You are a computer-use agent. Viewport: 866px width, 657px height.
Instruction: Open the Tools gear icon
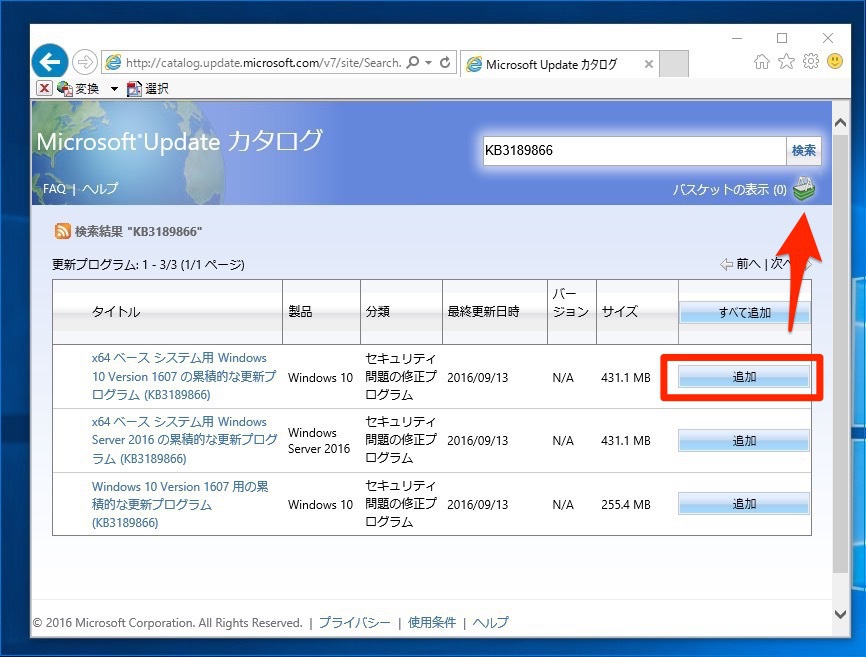[811, 62]
